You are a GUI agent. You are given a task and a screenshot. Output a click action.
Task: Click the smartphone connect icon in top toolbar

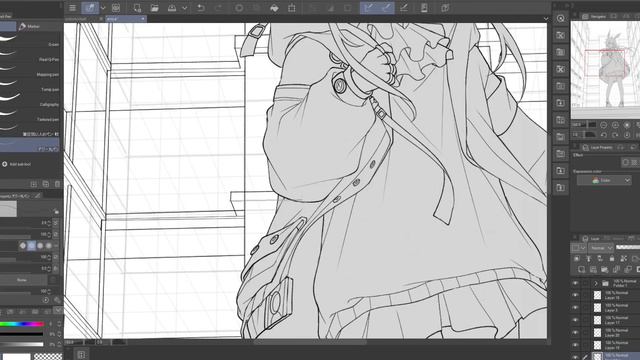[x=424, y=8]
